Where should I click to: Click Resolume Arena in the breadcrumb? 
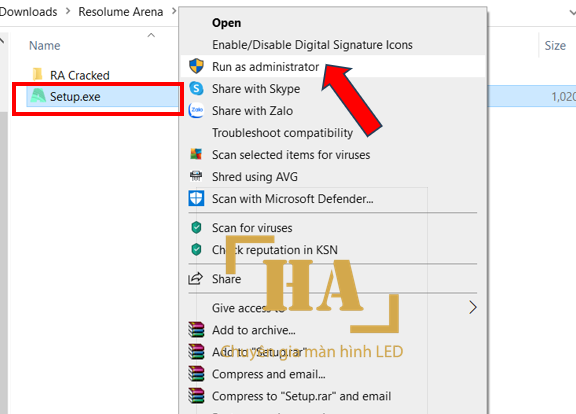120,12
